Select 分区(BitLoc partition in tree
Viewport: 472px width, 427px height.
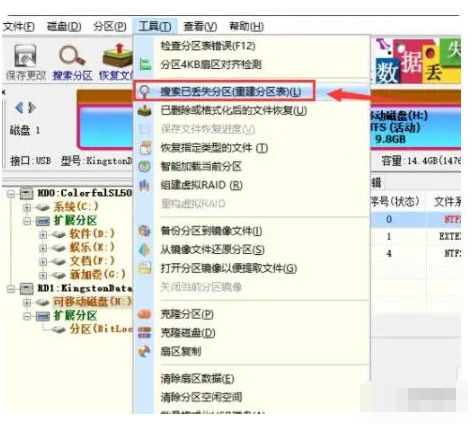101,329
